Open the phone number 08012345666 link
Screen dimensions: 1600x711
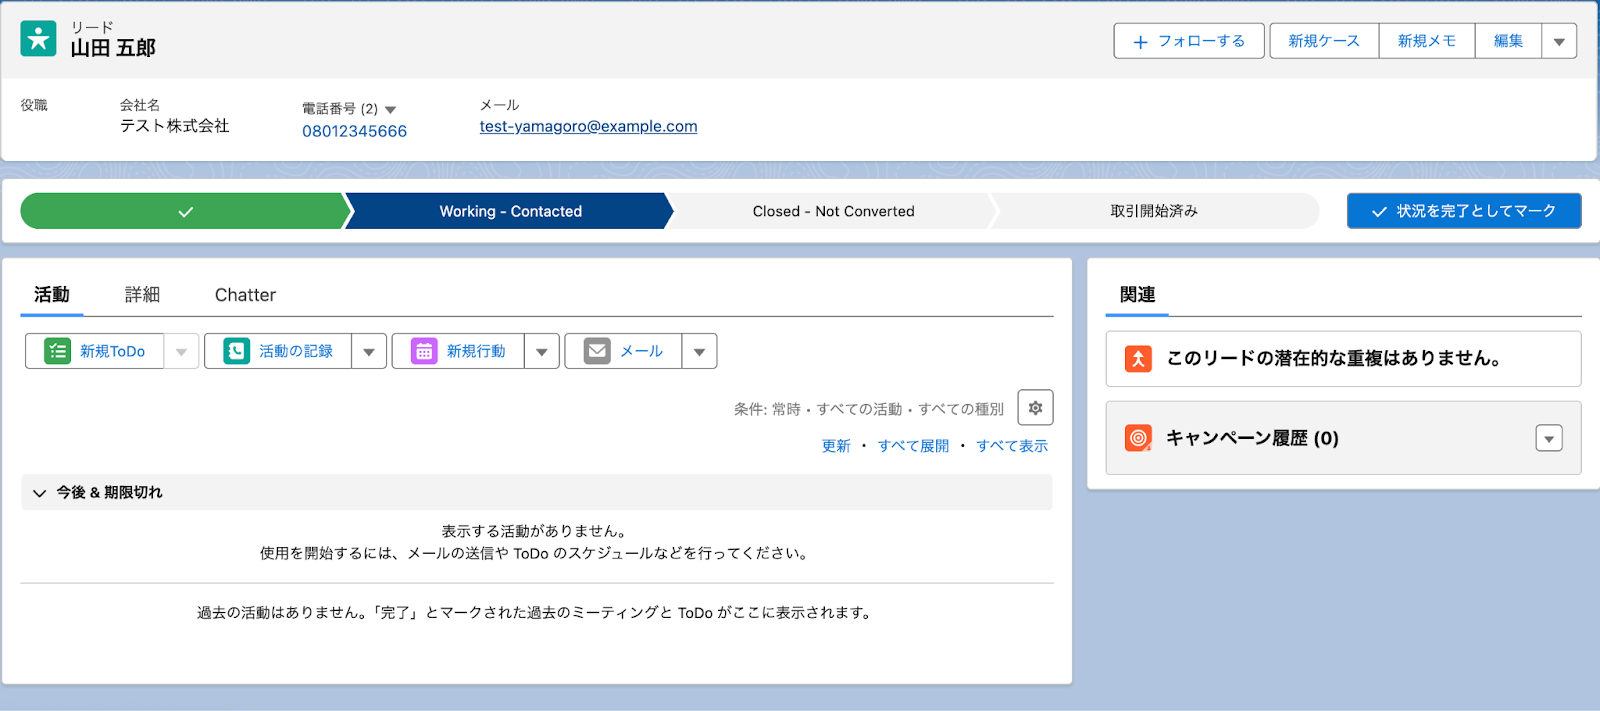tap(354, 131)
